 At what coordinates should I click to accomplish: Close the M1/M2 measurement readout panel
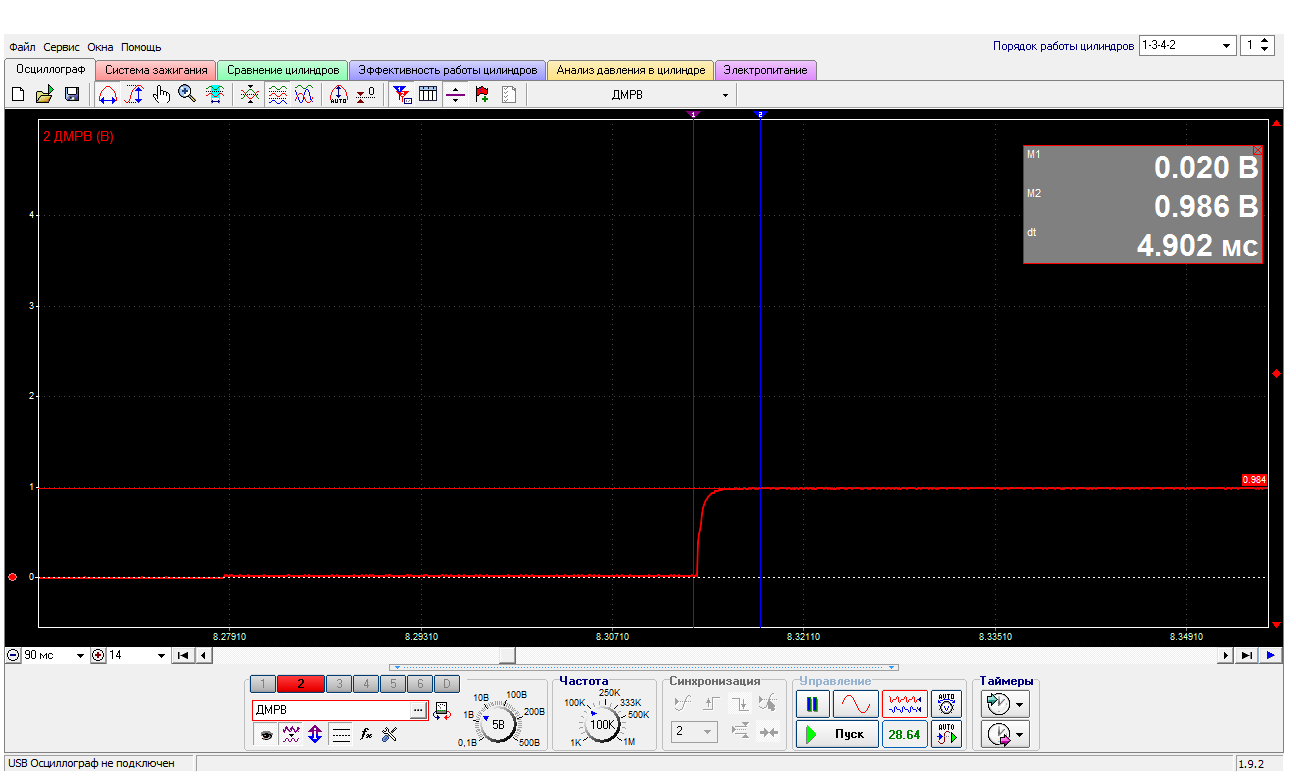[1258, 150]
